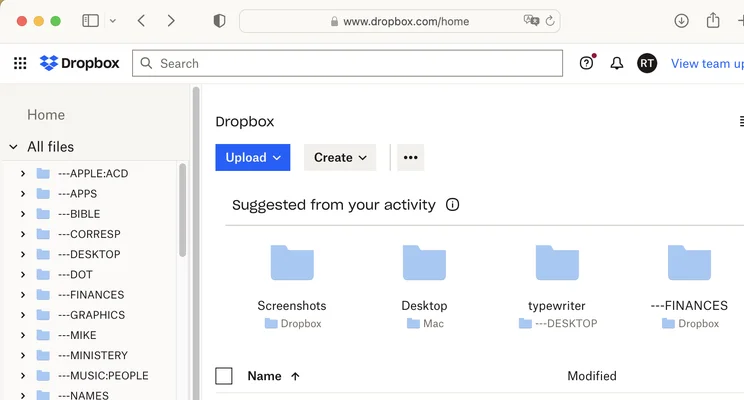Open the Screenshots suggested folder
The image size is (744, 400).
click(x=292, y=262)
